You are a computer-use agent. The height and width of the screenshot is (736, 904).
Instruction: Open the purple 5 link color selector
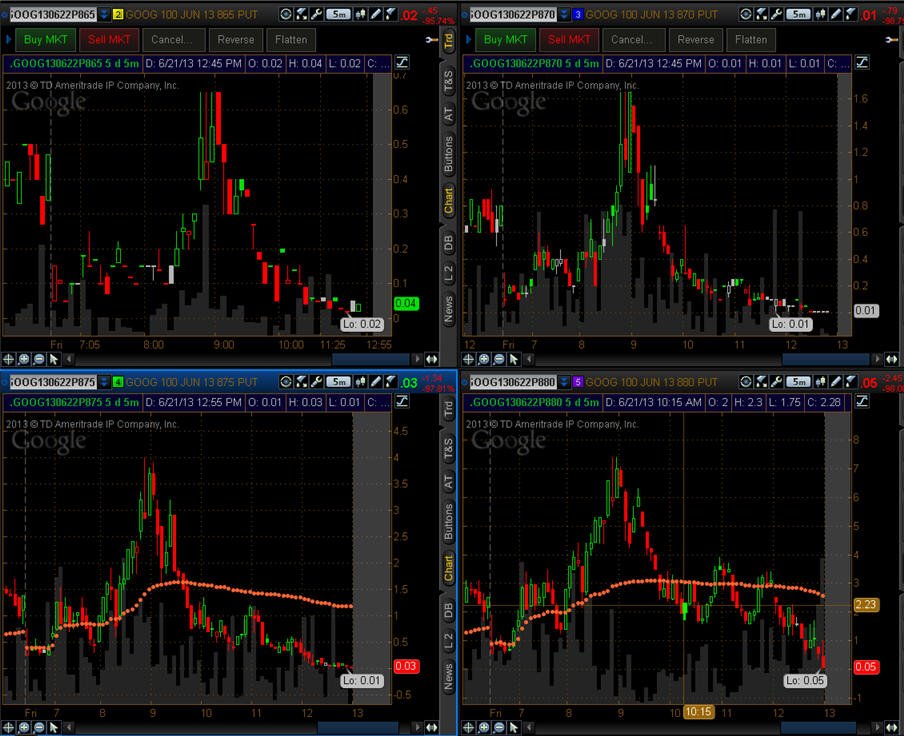tap(578, 382)
